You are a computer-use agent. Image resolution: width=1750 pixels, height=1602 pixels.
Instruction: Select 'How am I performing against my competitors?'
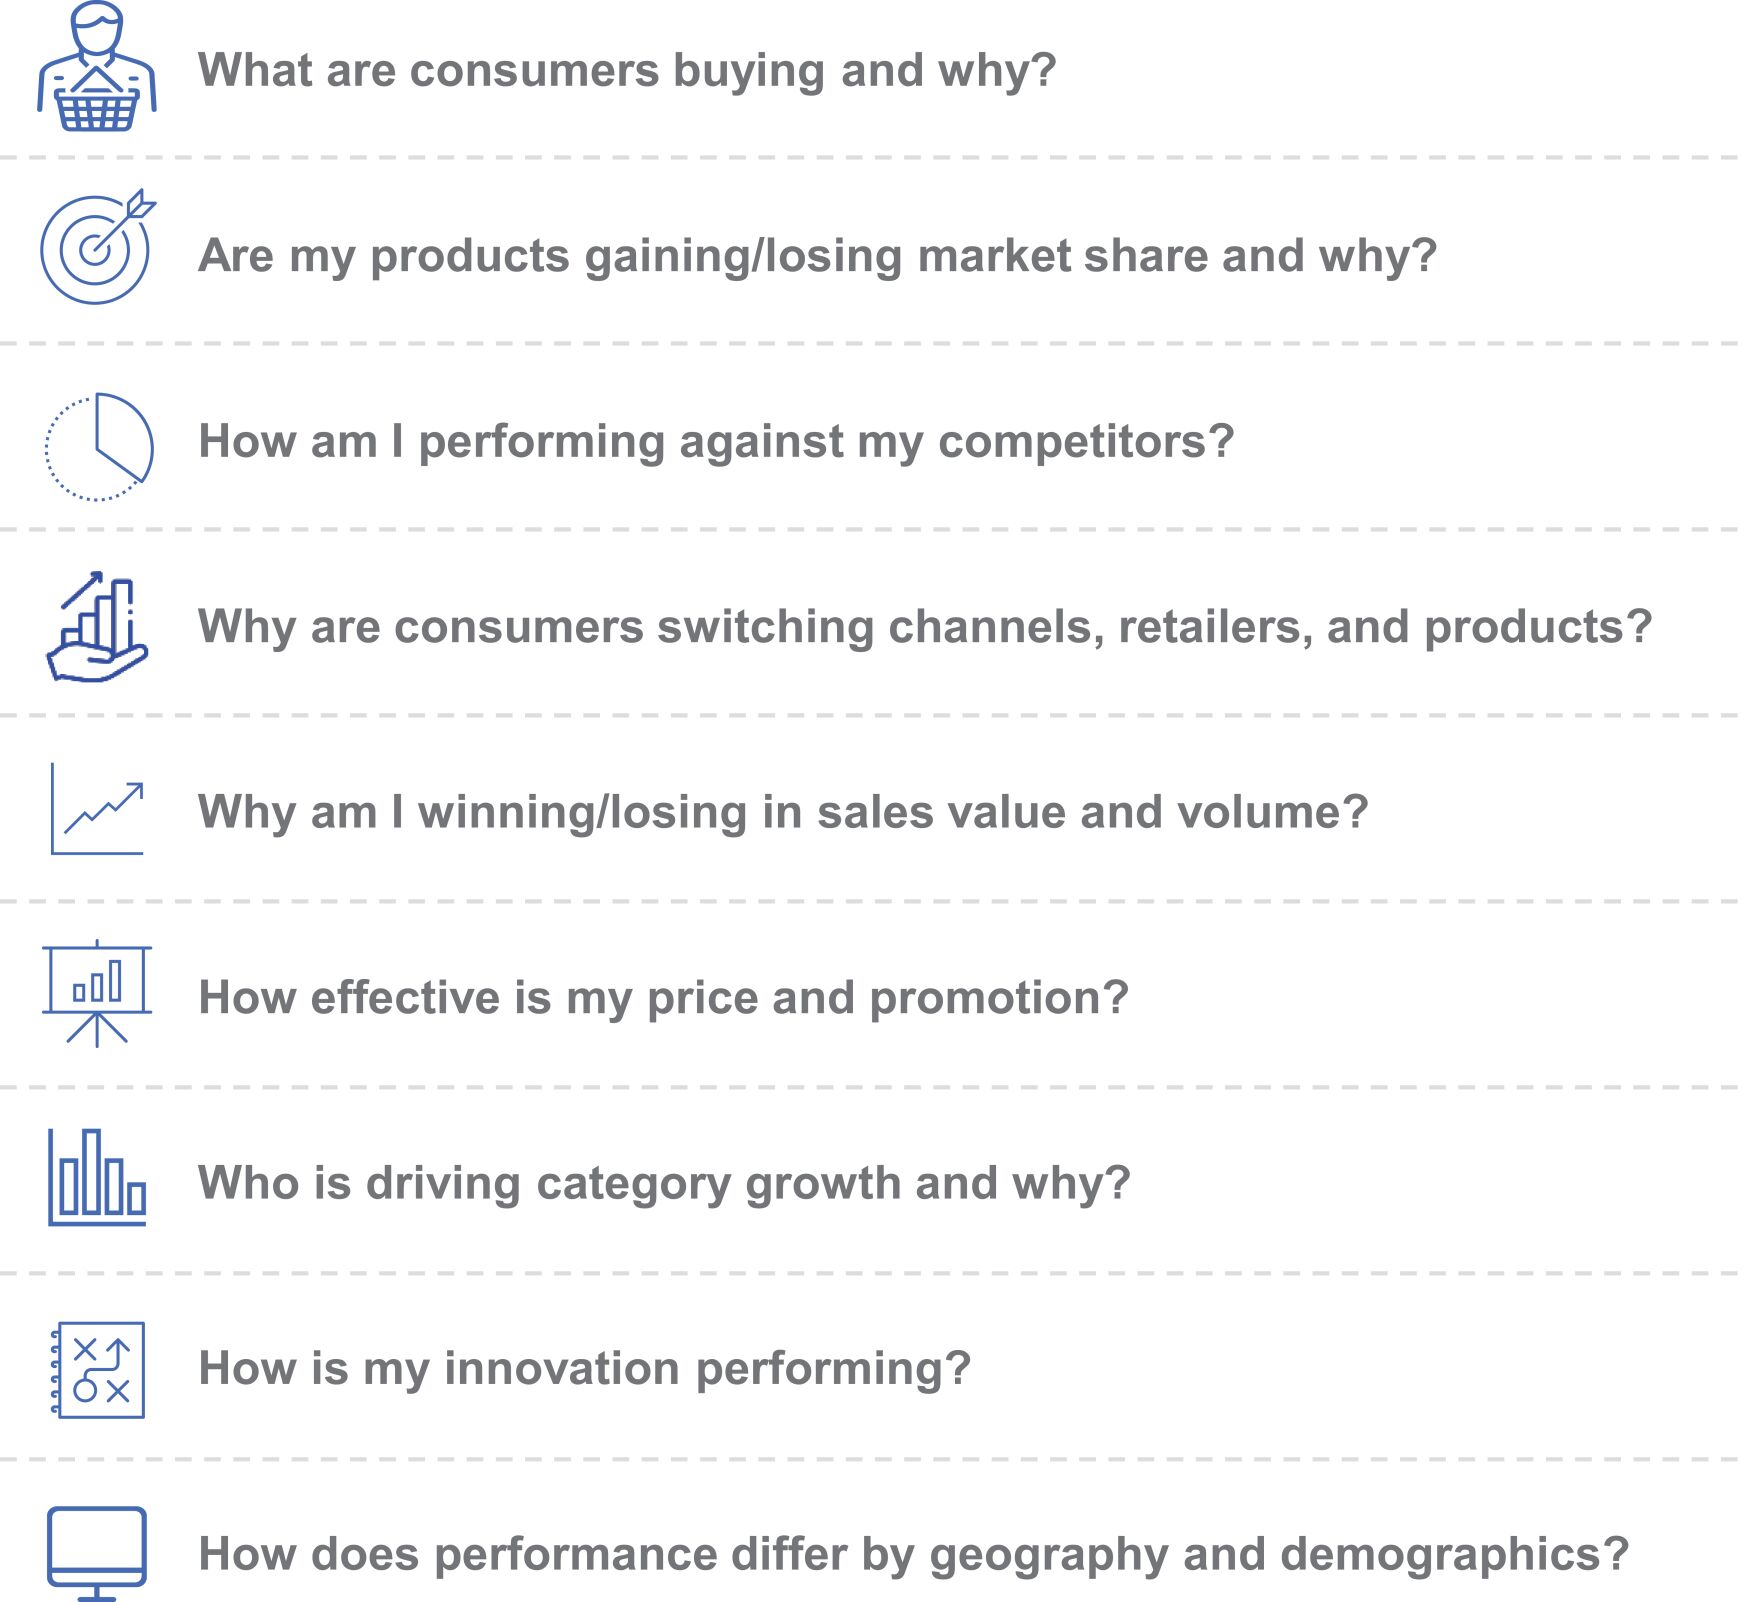[x=716, y=442]
